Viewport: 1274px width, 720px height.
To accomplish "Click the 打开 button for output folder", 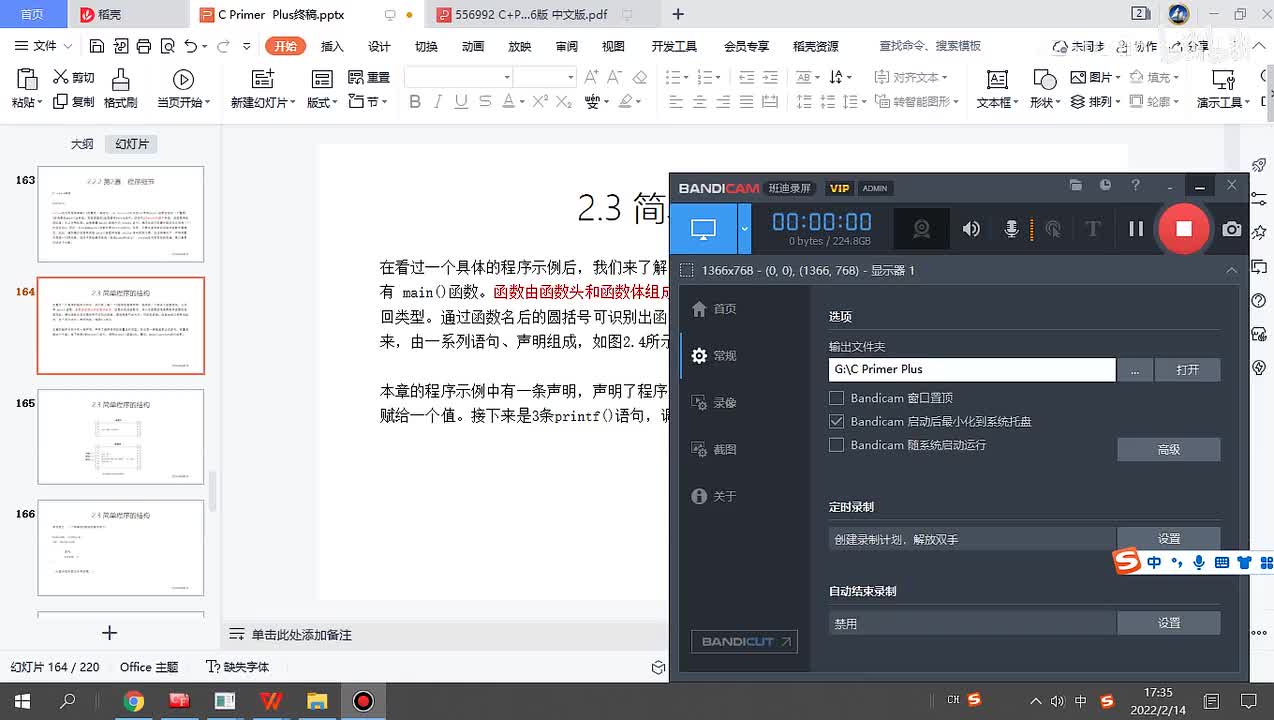I will click(x=1187, y=369).
